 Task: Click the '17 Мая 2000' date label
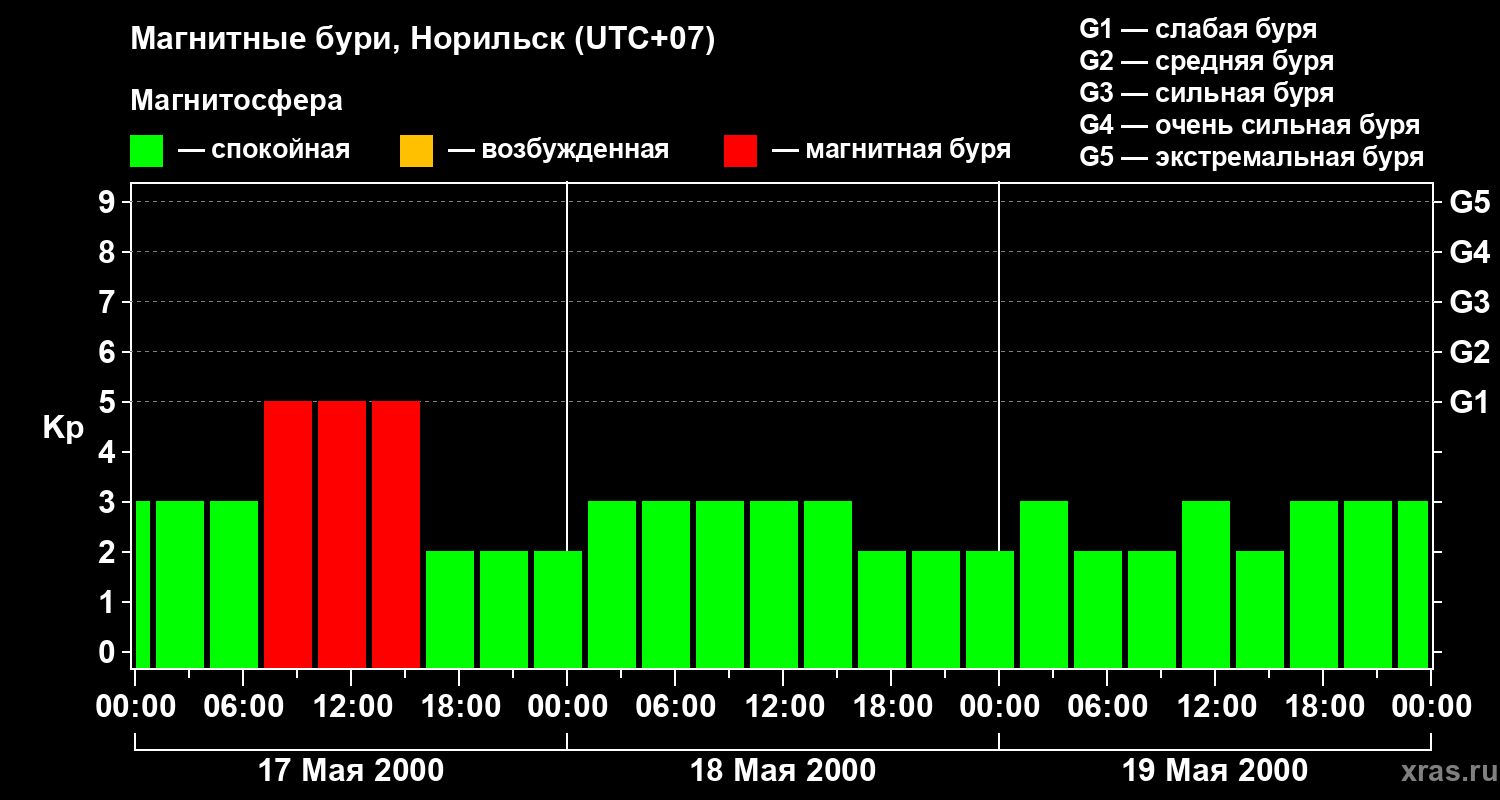pos(351,771)
